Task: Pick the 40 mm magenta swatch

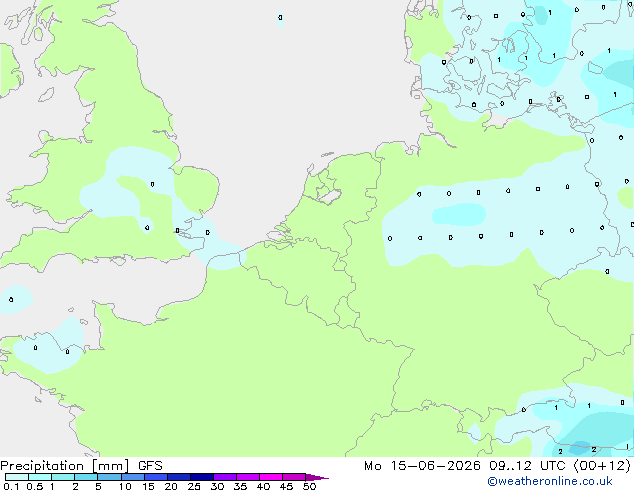Action: 271,477
